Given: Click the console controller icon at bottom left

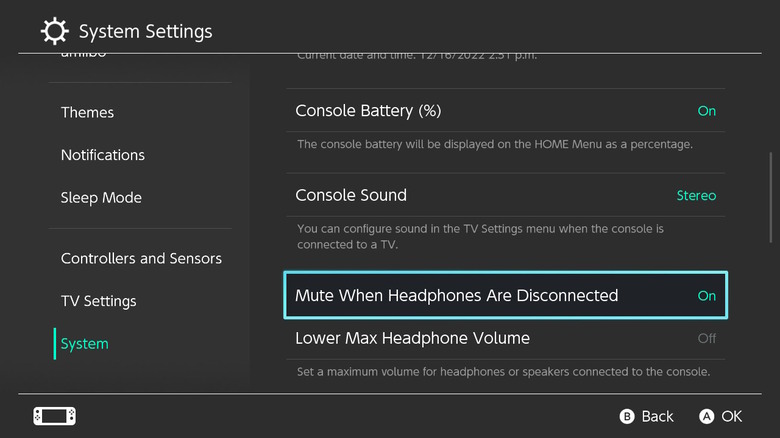Looking at the screenshot, I should tap(54, 416).
